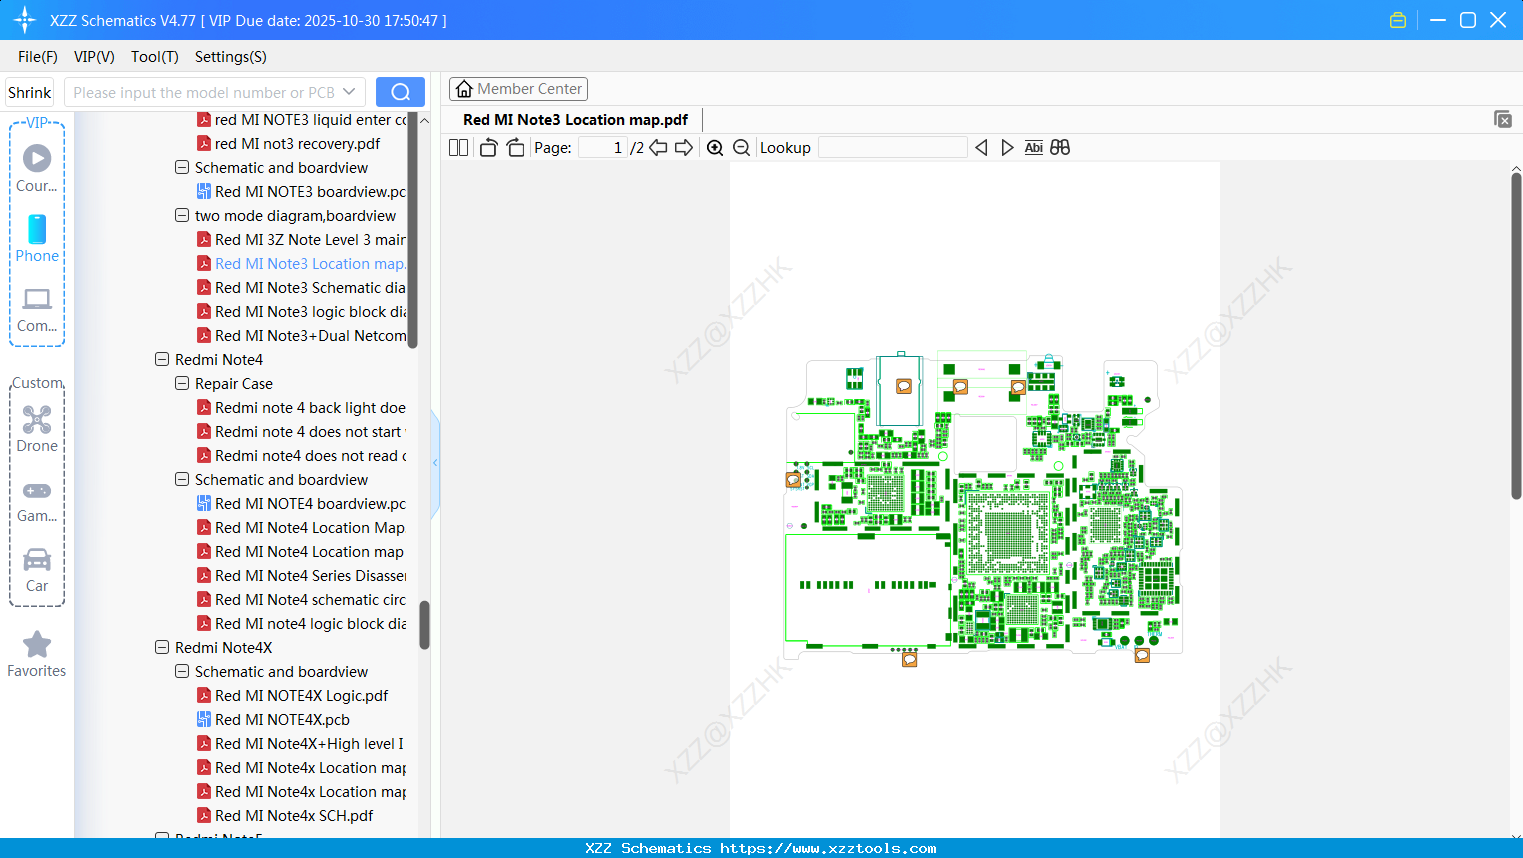This screenshot has height=858, width=1523.
Task: Open the Settings(S) menu
Action: [x=231, y=57]
